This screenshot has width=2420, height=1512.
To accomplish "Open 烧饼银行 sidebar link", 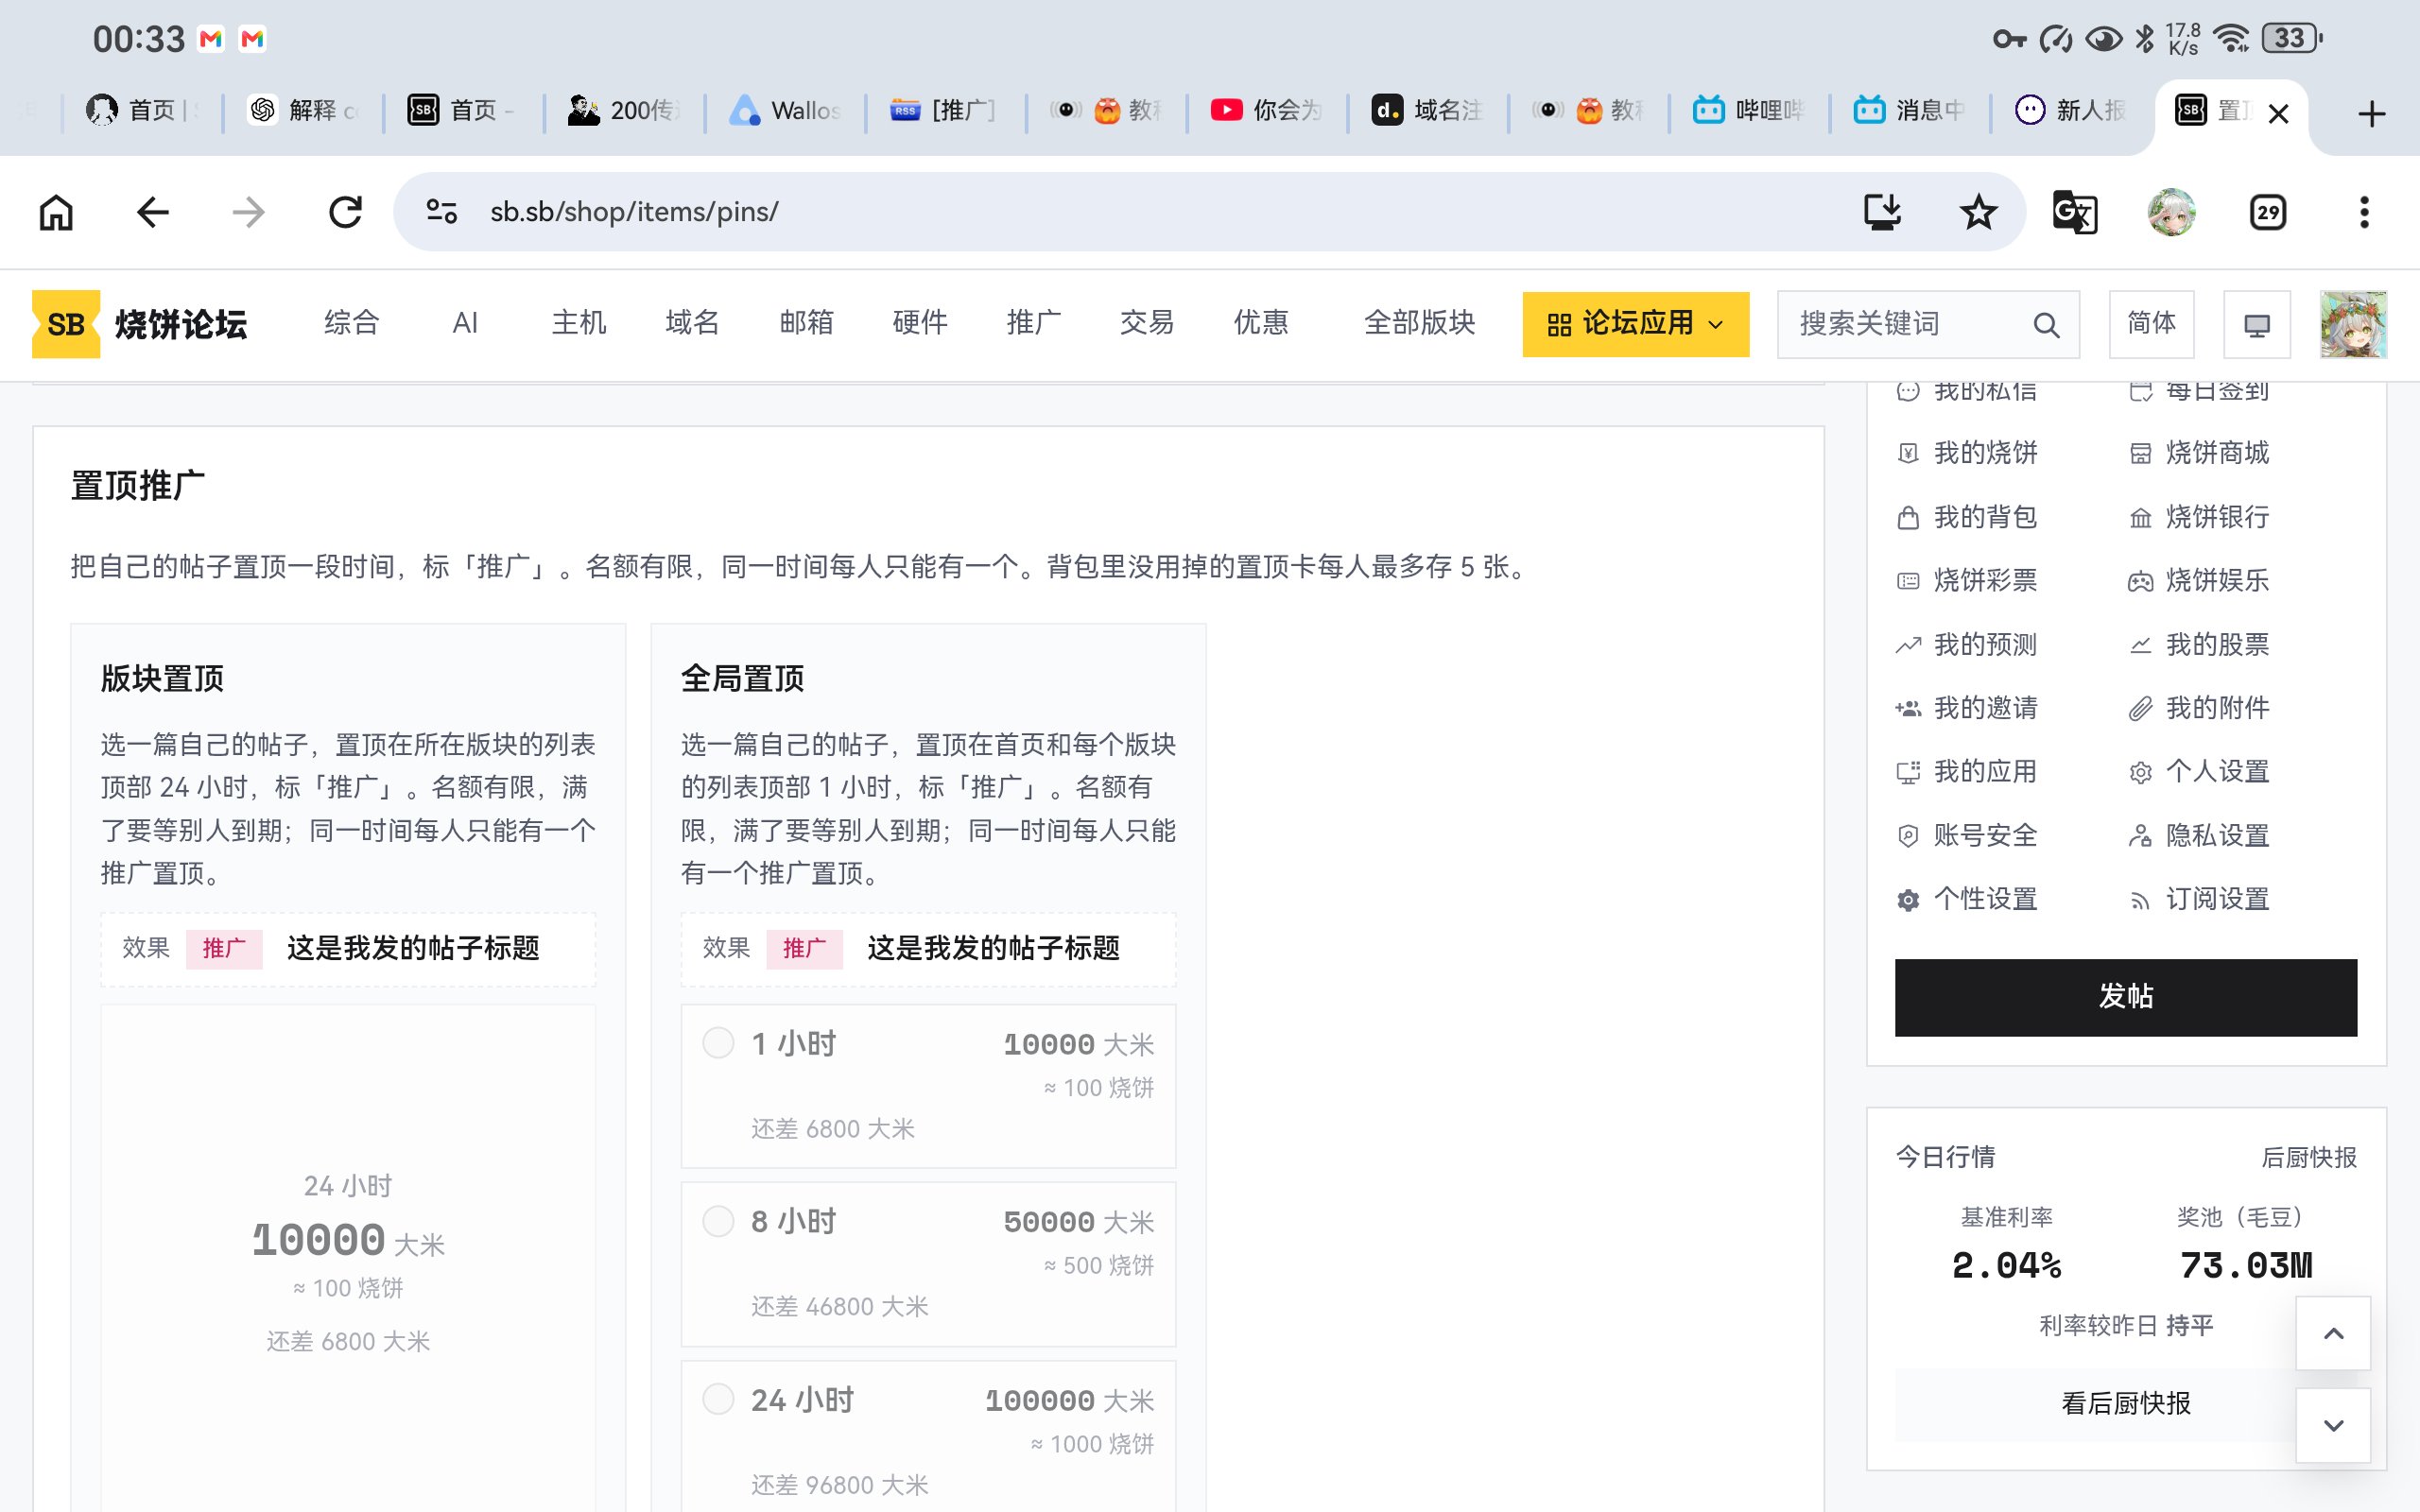I will point(2199,517).
